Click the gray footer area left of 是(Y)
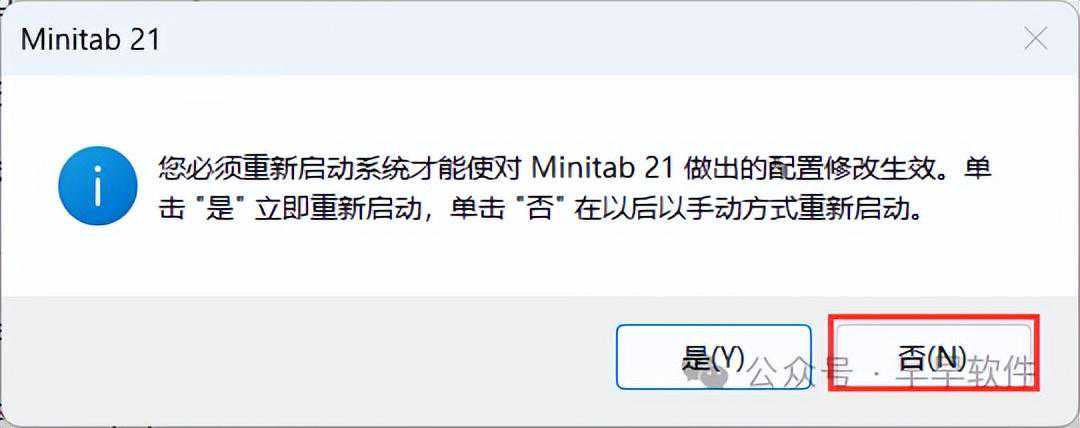Image resolution: width=1080 pixels, height=428 pixels. [x=310, y=356]
